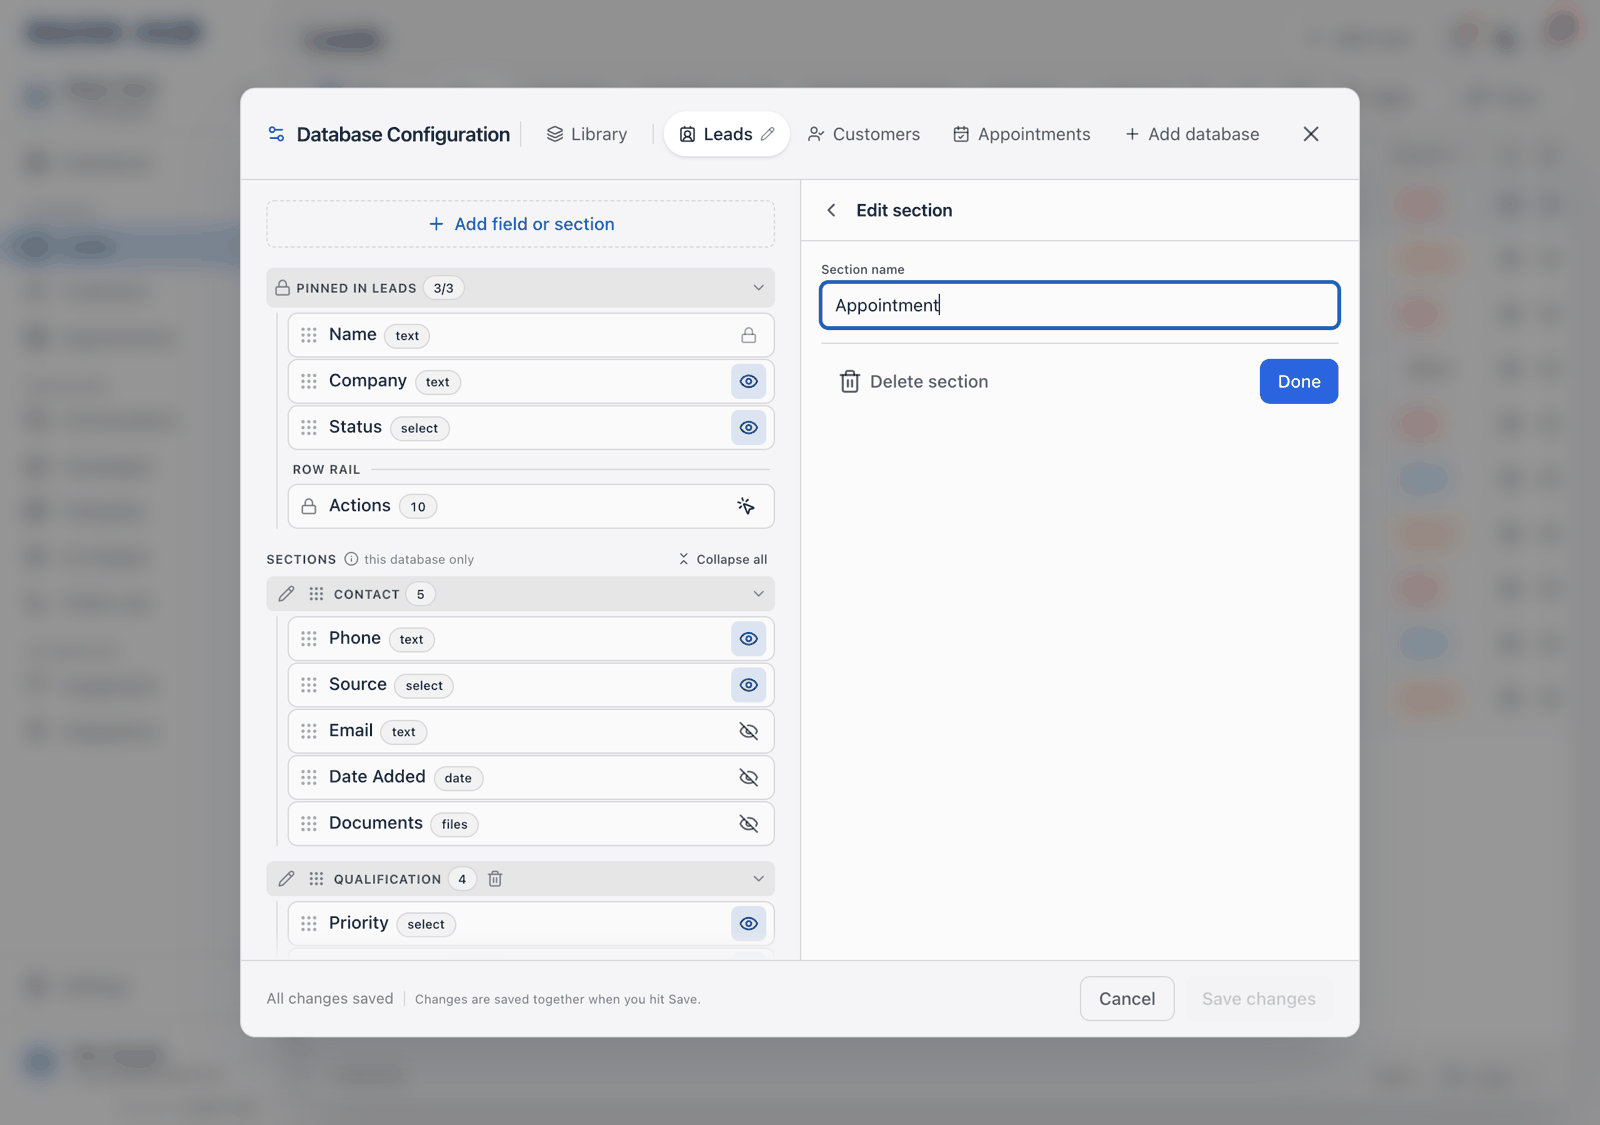Toggle visibility of Priority field
1600x1125 pixels.
[748, 924]
